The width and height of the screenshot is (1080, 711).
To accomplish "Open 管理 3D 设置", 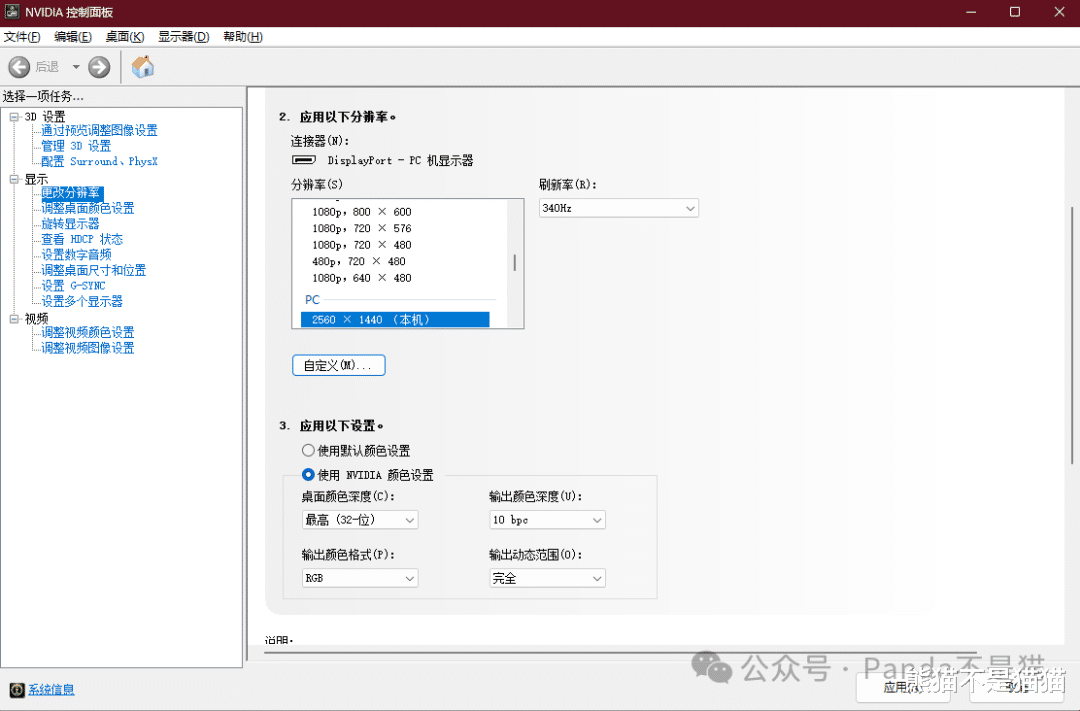I will point(76,146).
